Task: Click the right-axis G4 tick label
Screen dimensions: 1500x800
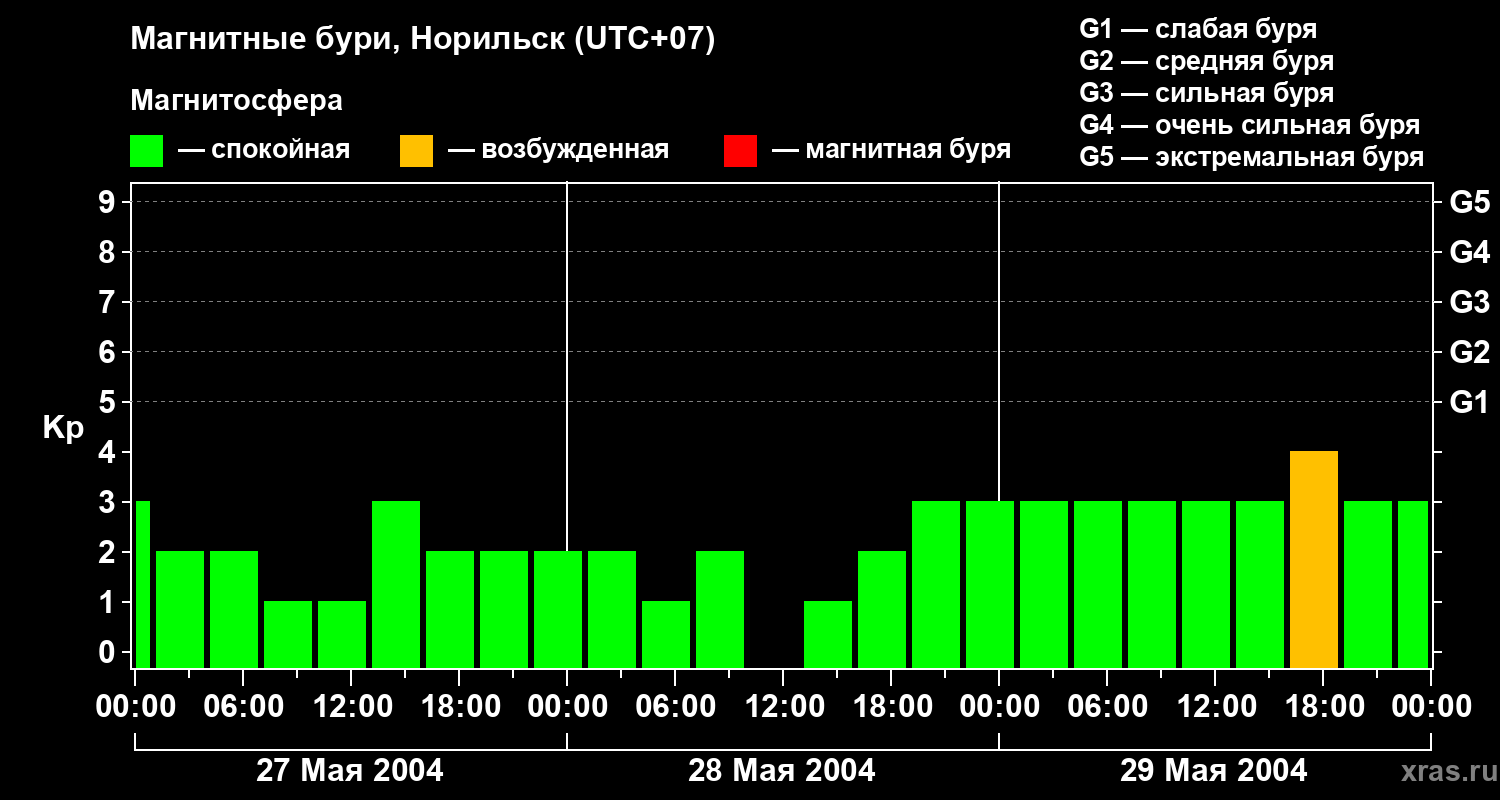Action: point(1469,252)
